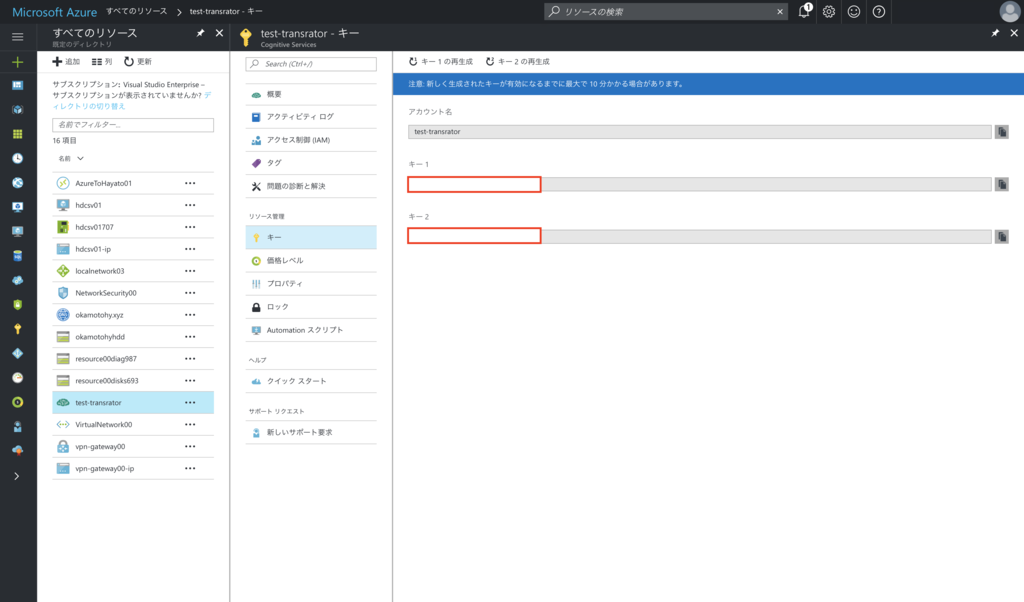Click the 更新 refresh button
1024x602 pixels.
point(138,61)
